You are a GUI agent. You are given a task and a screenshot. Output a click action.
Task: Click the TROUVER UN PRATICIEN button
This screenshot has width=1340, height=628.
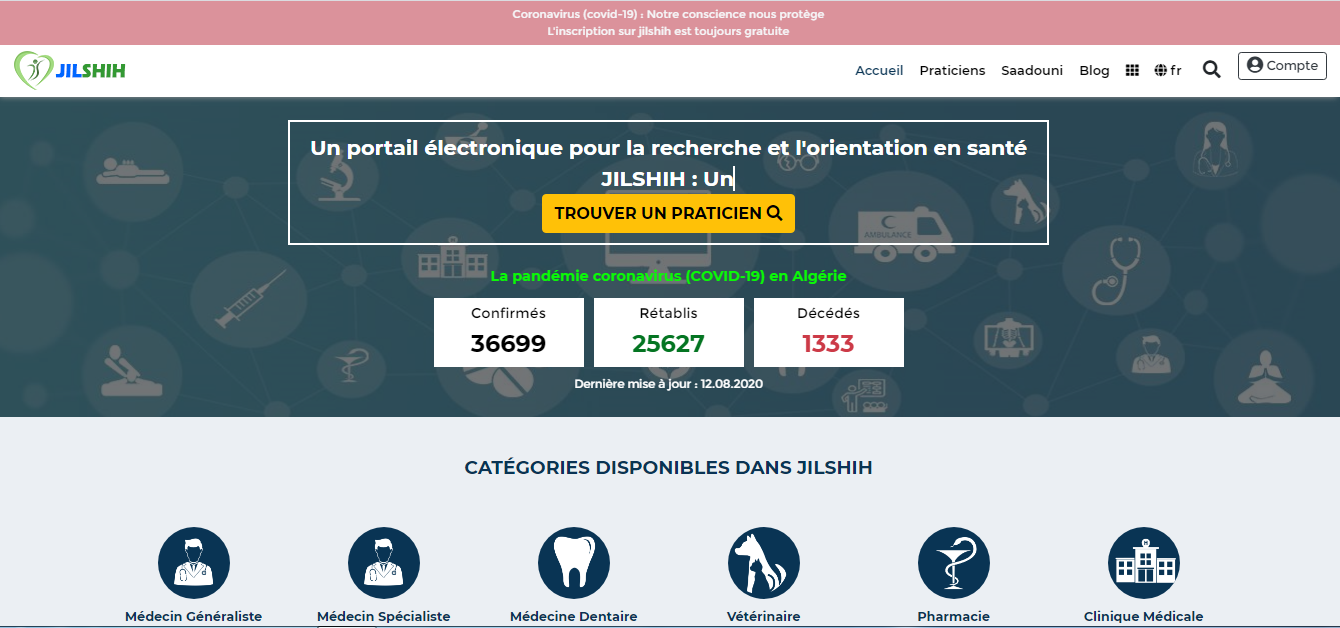pyautogui.click(x=668, y=213)
